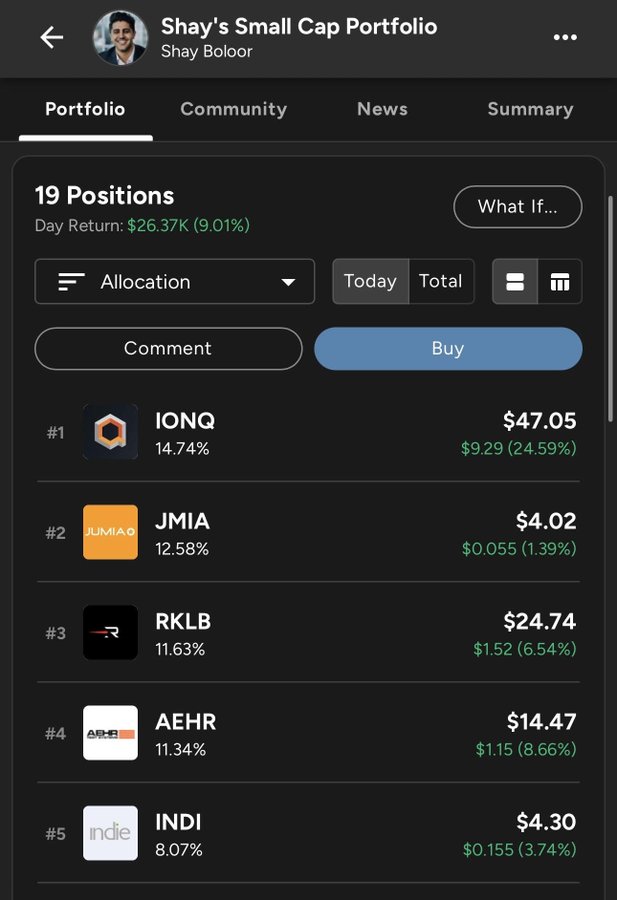
Task: Tap the AEHR logo icon
Action: (110, 733)
